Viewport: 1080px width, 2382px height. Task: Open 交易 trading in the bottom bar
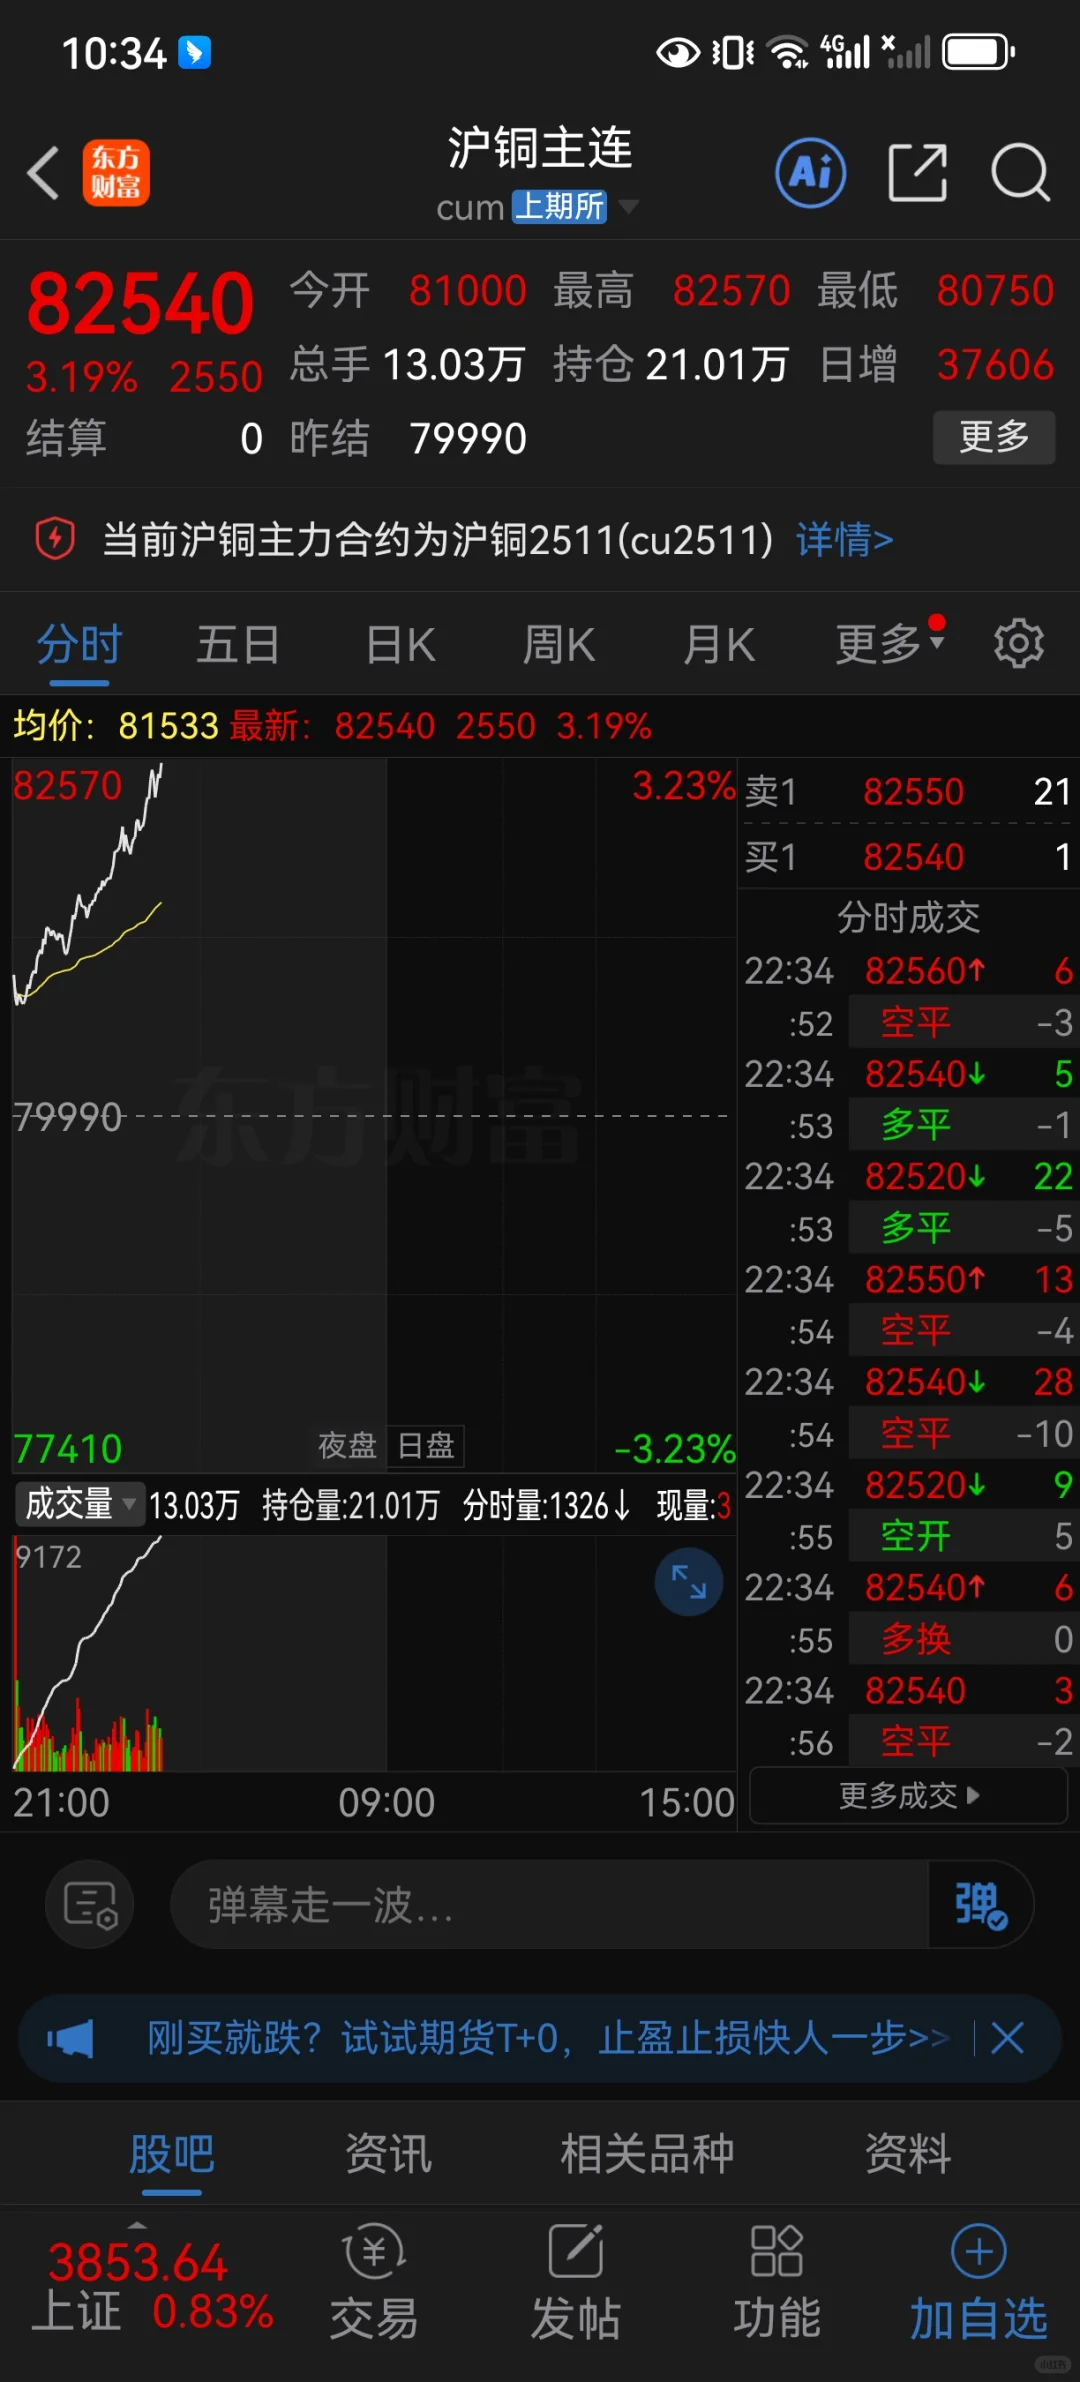point(374,2282)
